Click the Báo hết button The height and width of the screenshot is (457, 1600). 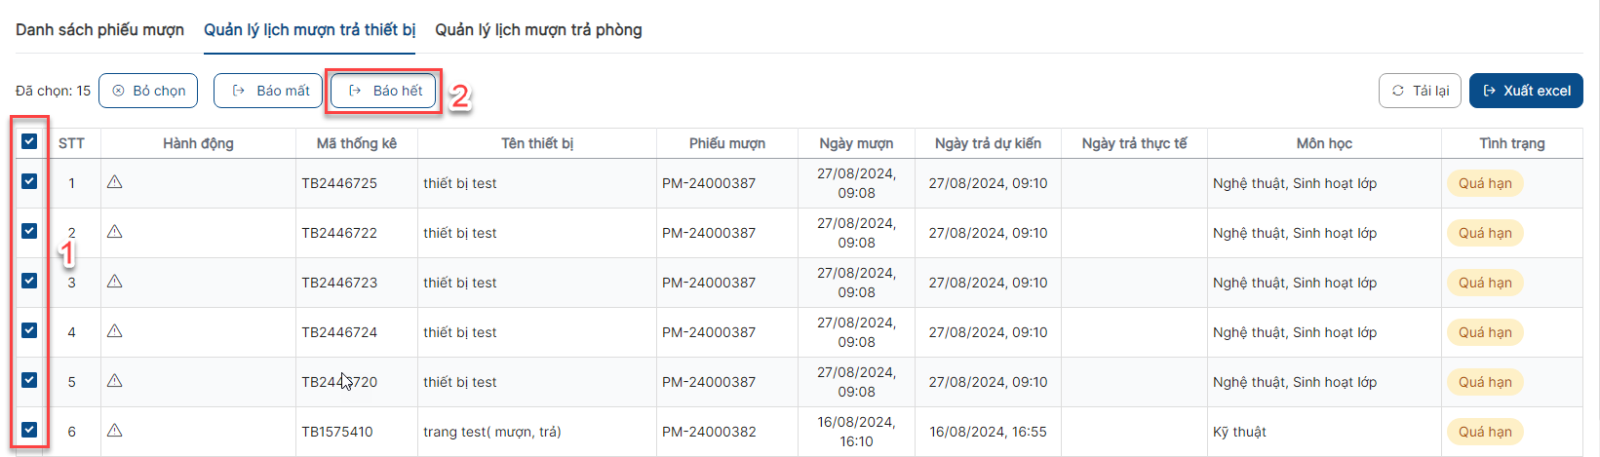point(384,91)
